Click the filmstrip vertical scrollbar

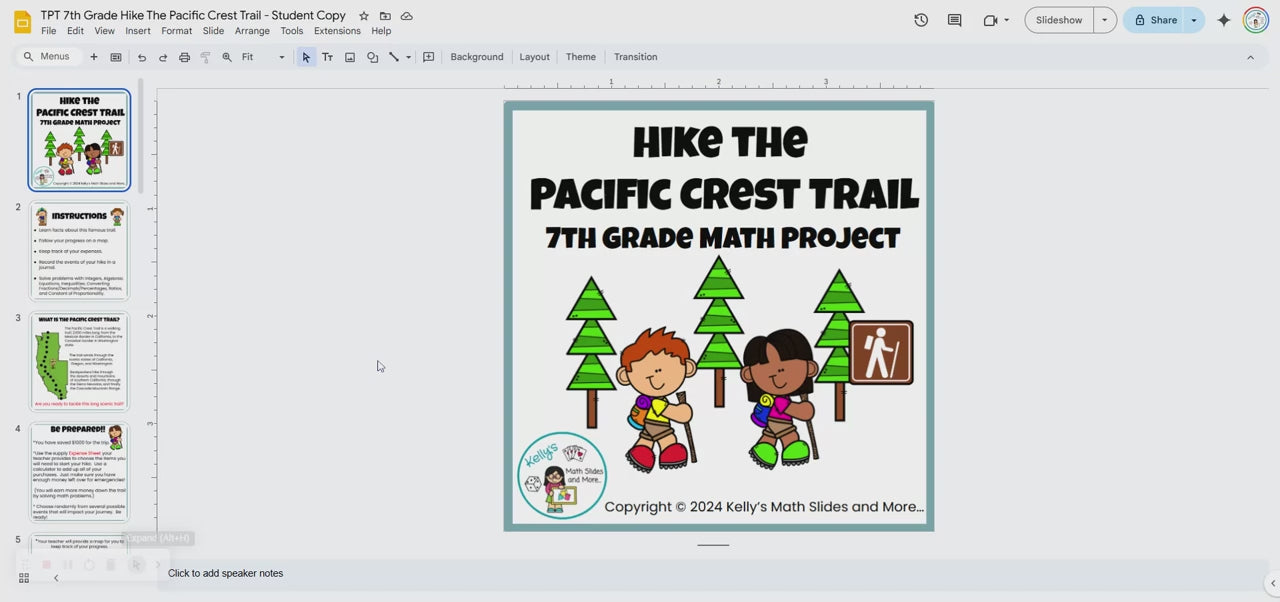(x=141, y=135)
